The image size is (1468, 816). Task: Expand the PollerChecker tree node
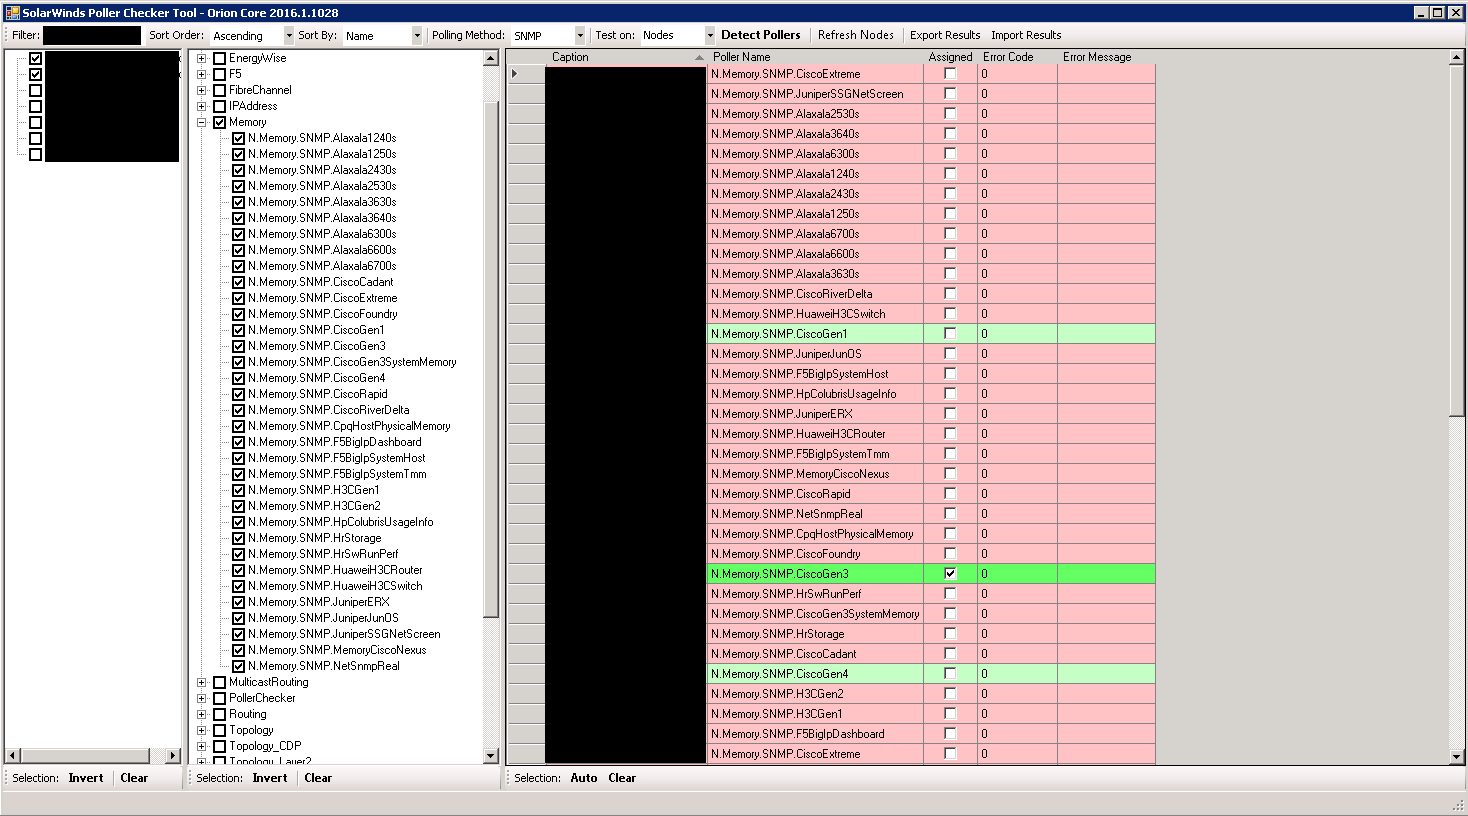pyautogui.click(x=202, y=698)
